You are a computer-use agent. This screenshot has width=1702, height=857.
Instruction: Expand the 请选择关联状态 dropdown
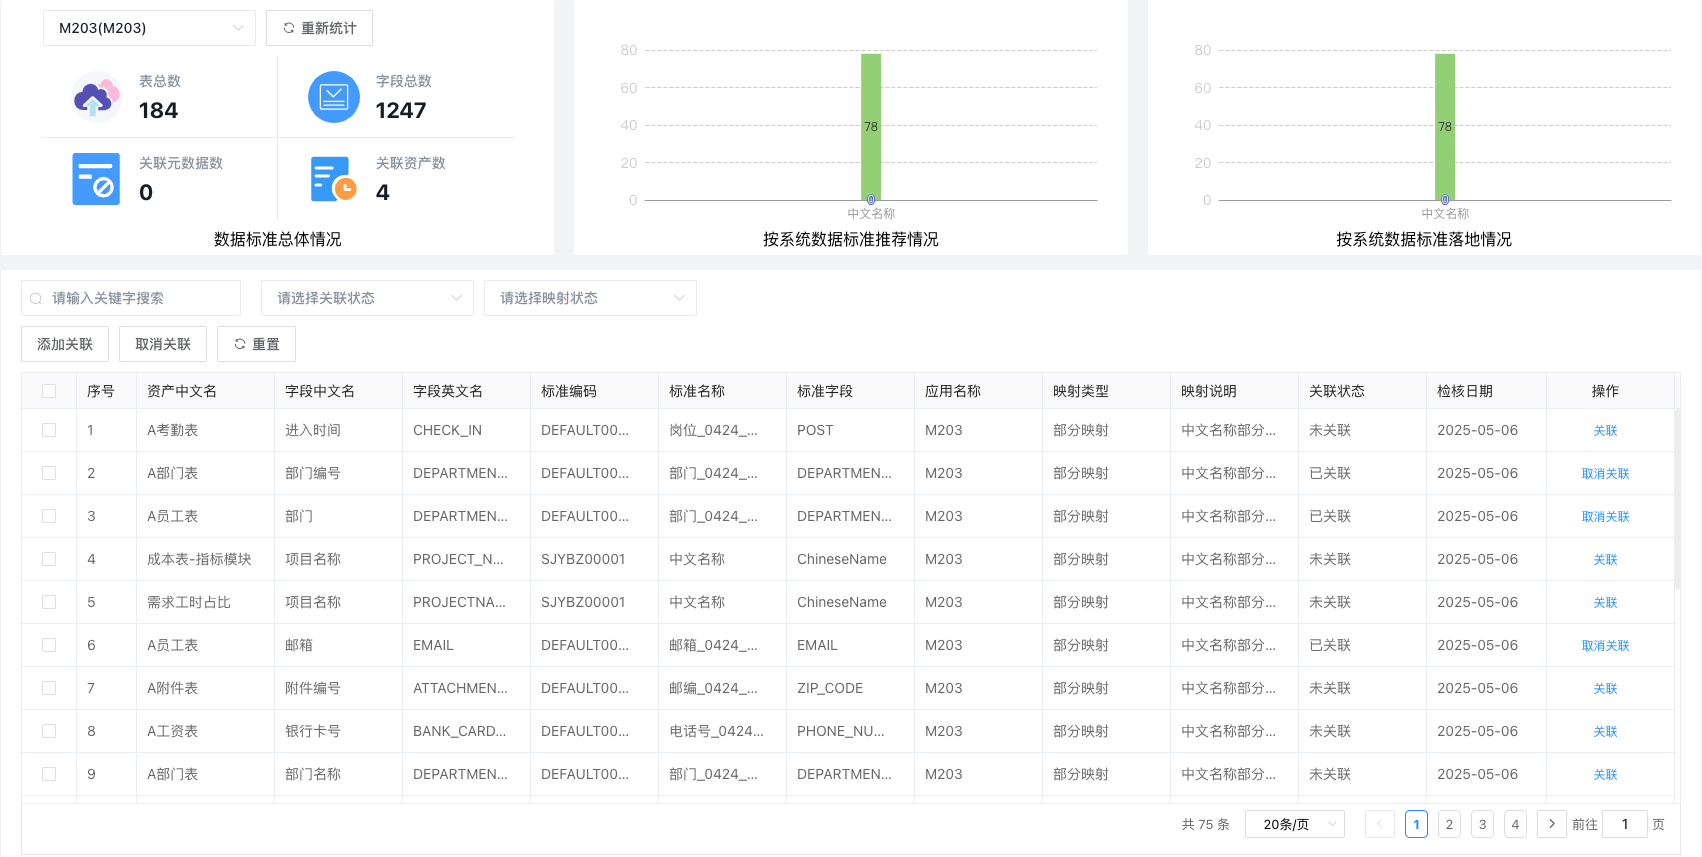367,298
